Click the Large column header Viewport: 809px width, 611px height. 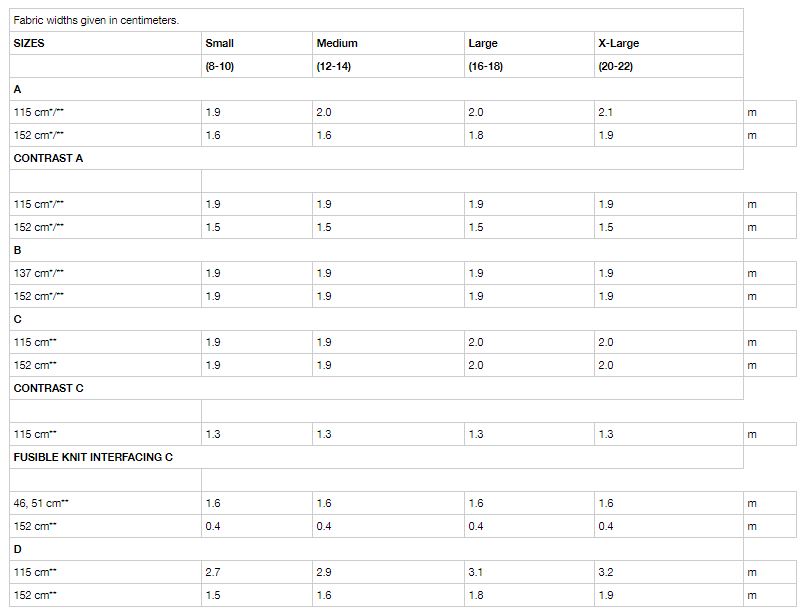pyautogui.click(x=482, y=44)
